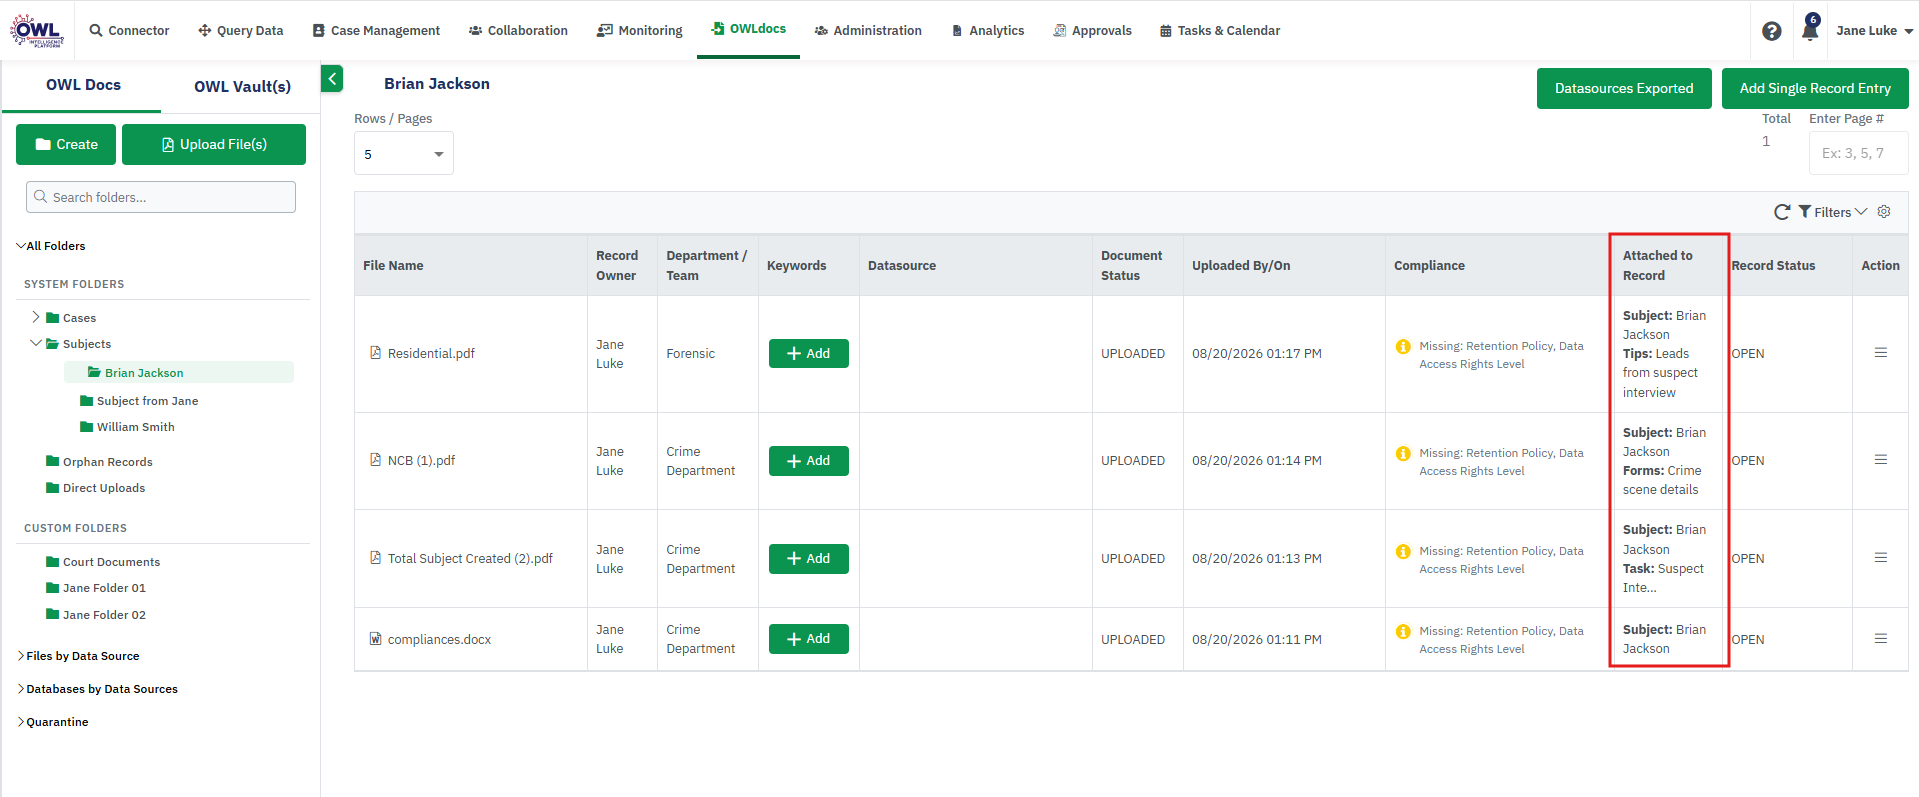Viewport: 1919px width, 797px height.
Task: Click compliance warning icon for compliances.docx
Action: coord(1403,632)
